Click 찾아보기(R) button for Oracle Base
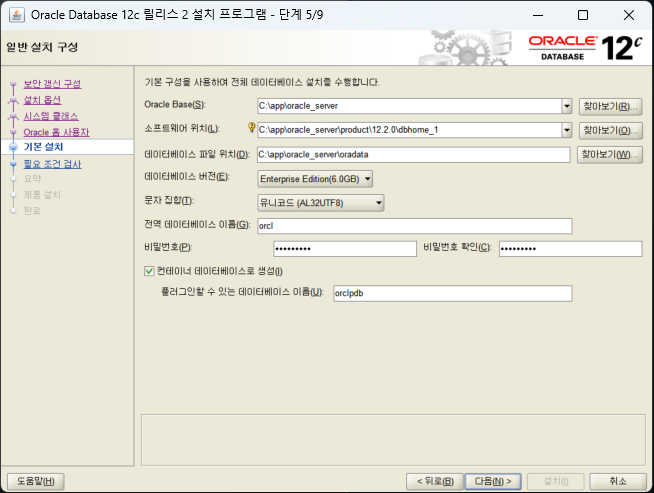Image resolution: width=654 pixels, height=493 pixels. 610,106
